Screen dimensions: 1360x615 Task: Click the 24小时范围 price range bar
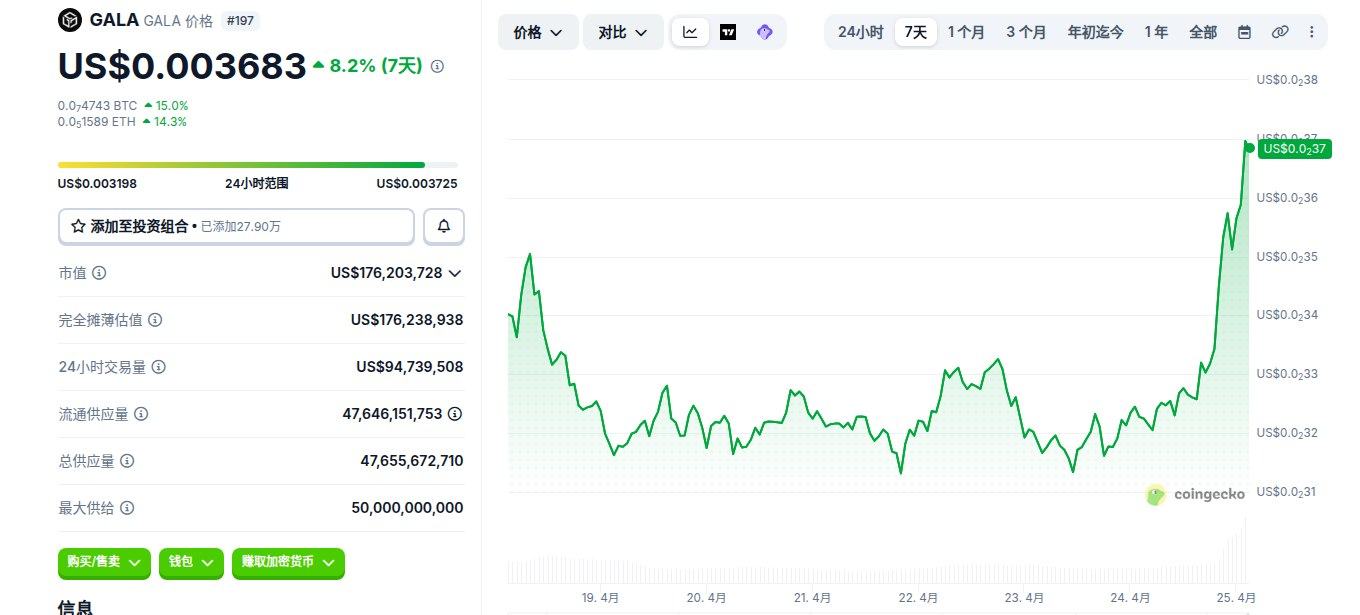(258, 165)
